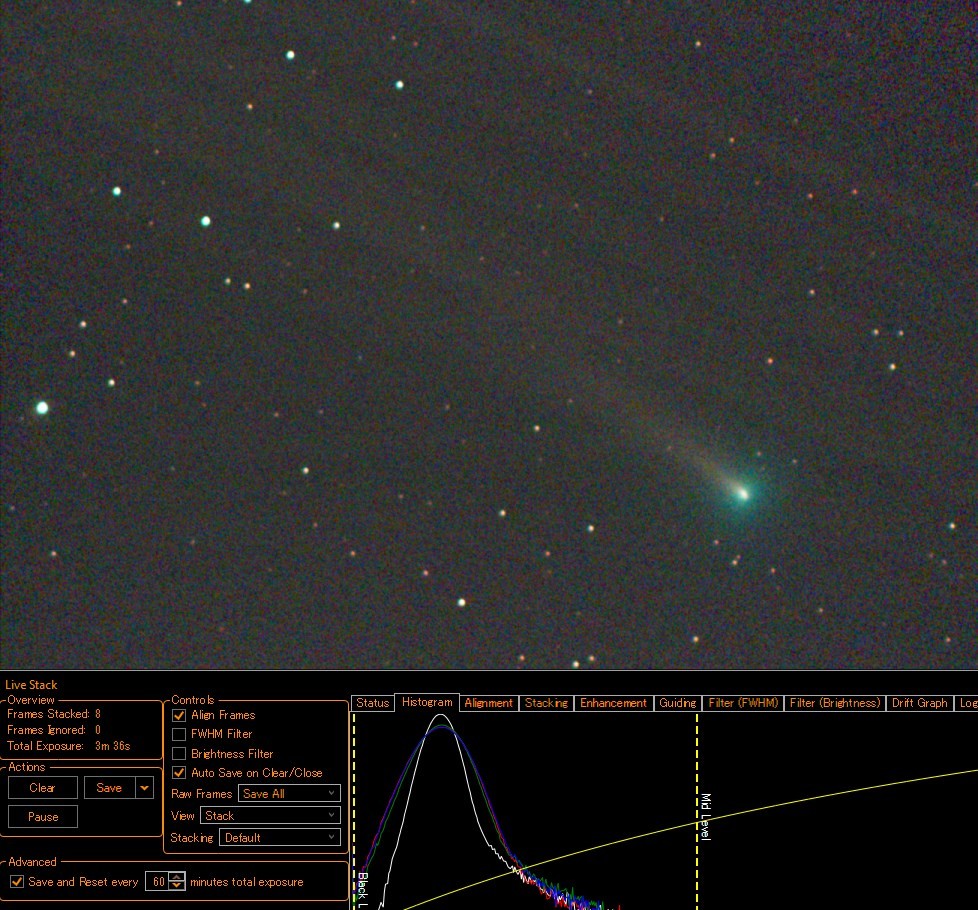Open the Filter (Brightness) tab
Screen dimensions: 978x910
[835, 703]
